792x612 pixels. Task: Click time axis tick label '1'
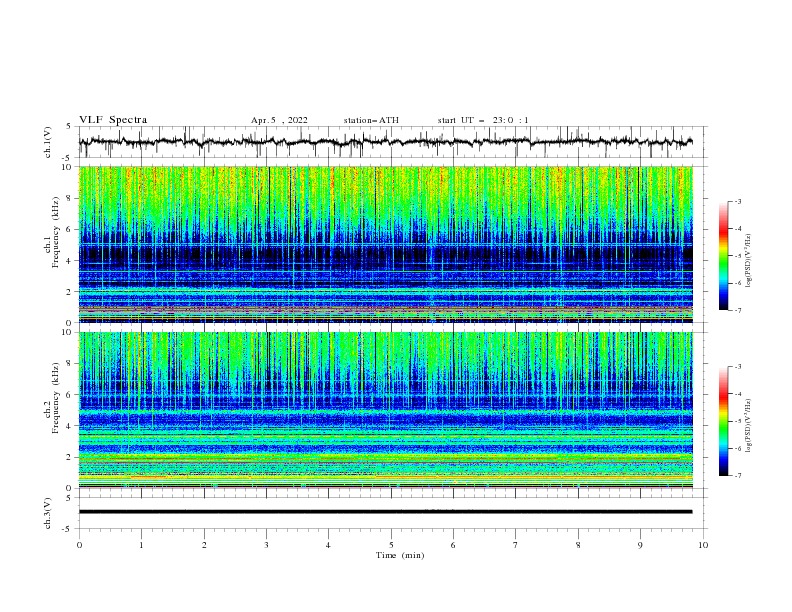(141, 545)
